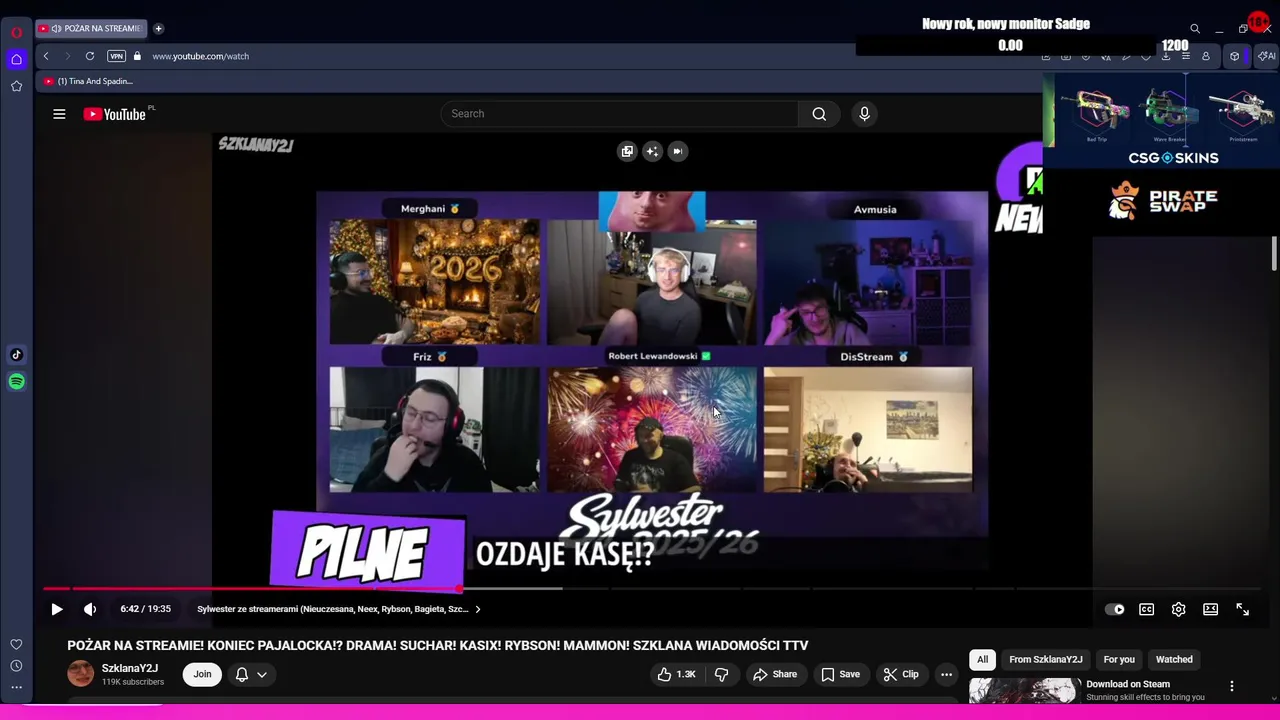
Task: Open the Tina And Spadin bookmark
Action: (88, 81)
